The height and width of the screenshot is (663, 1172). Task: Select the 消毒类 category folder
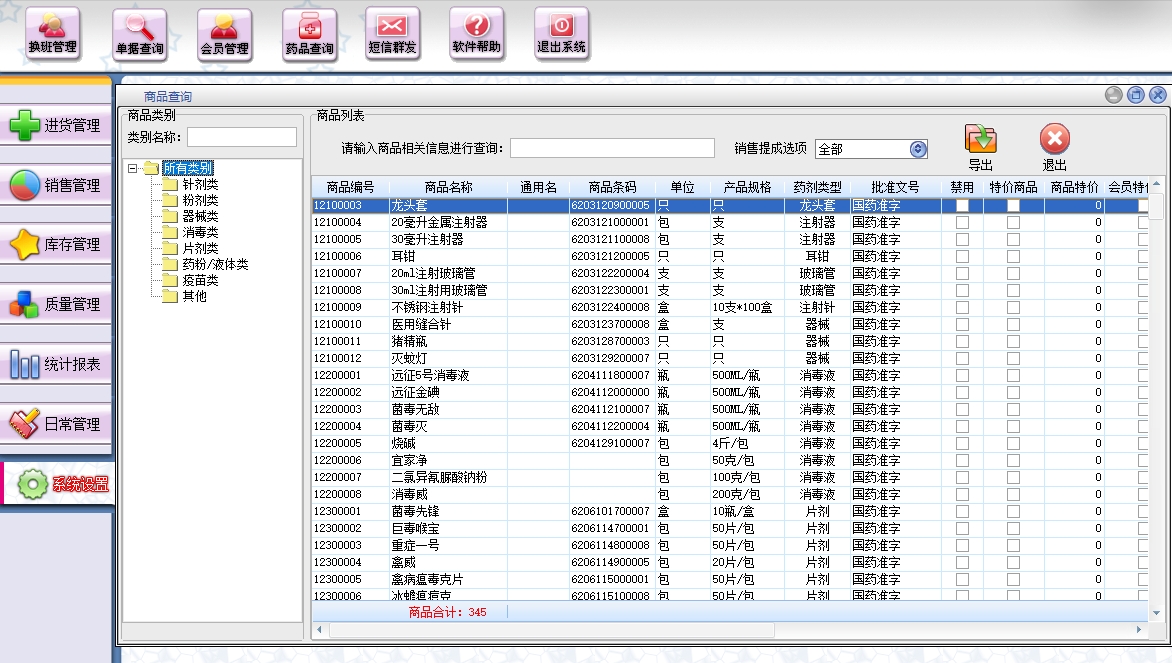pyautogui.click(x=200, y=232)
